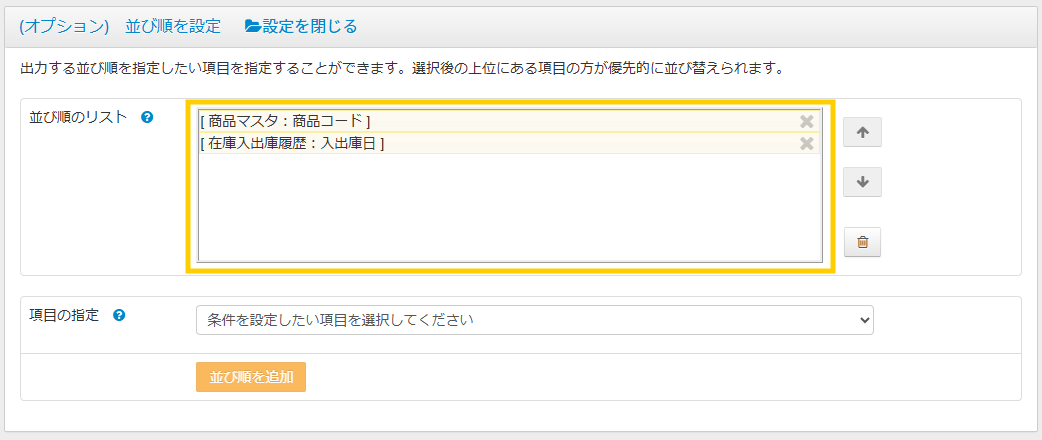
Task: Show help for 並び順のリスト
Action: point(147,117)
